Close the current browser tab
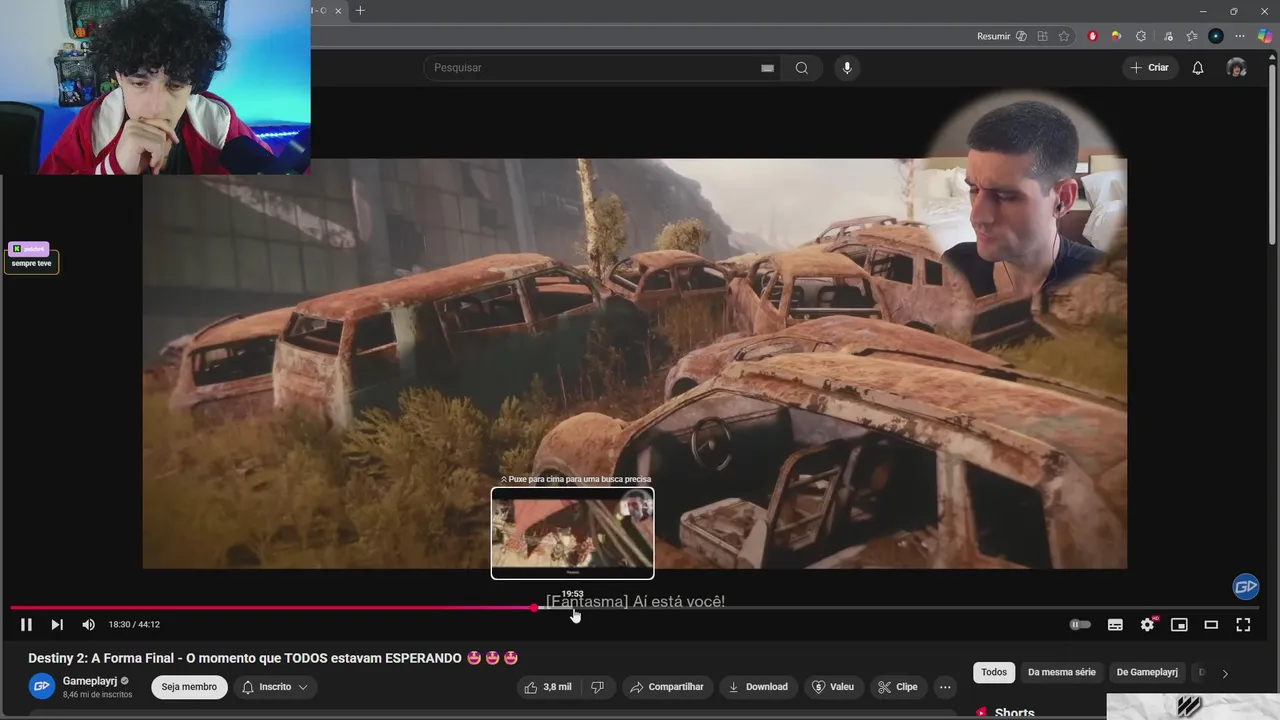 pos(338,11)
